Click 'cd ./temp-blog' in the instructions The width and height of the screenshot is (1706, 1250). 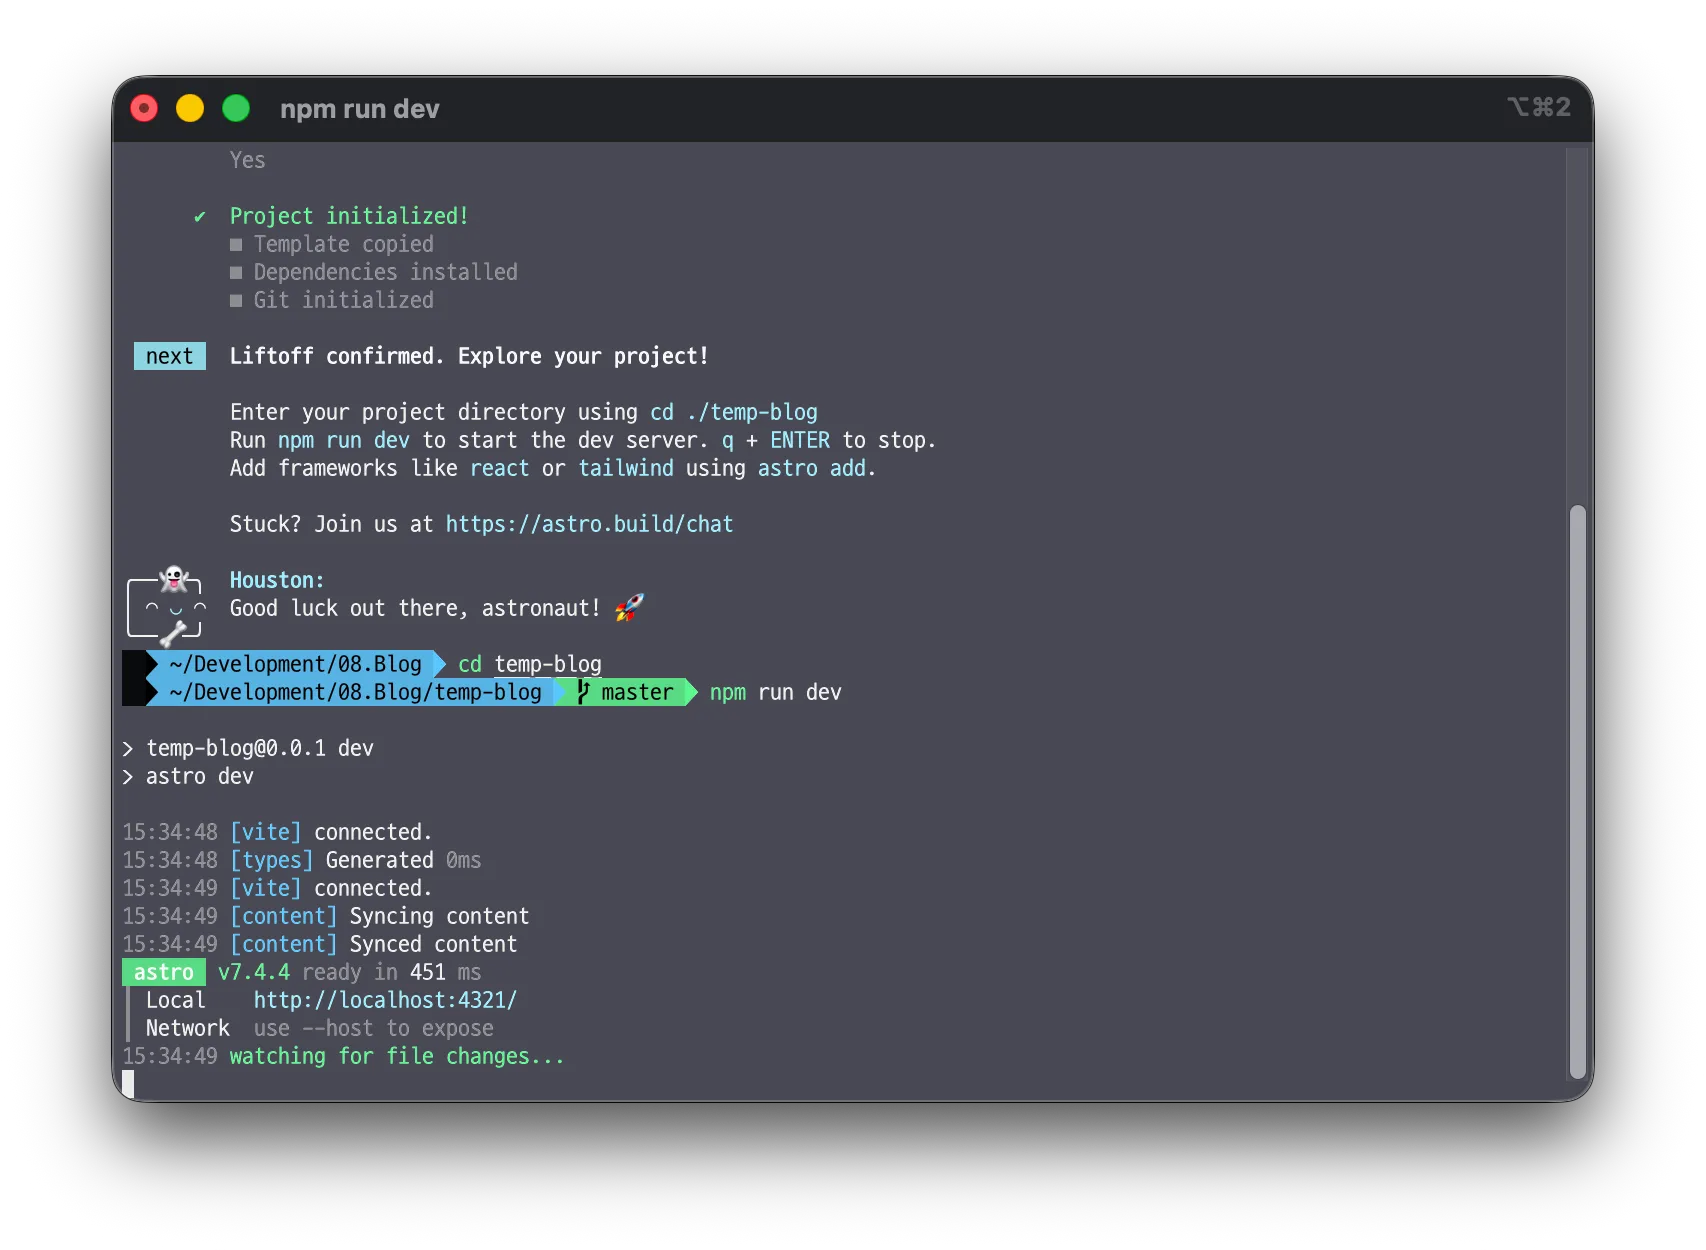(734, 412)
